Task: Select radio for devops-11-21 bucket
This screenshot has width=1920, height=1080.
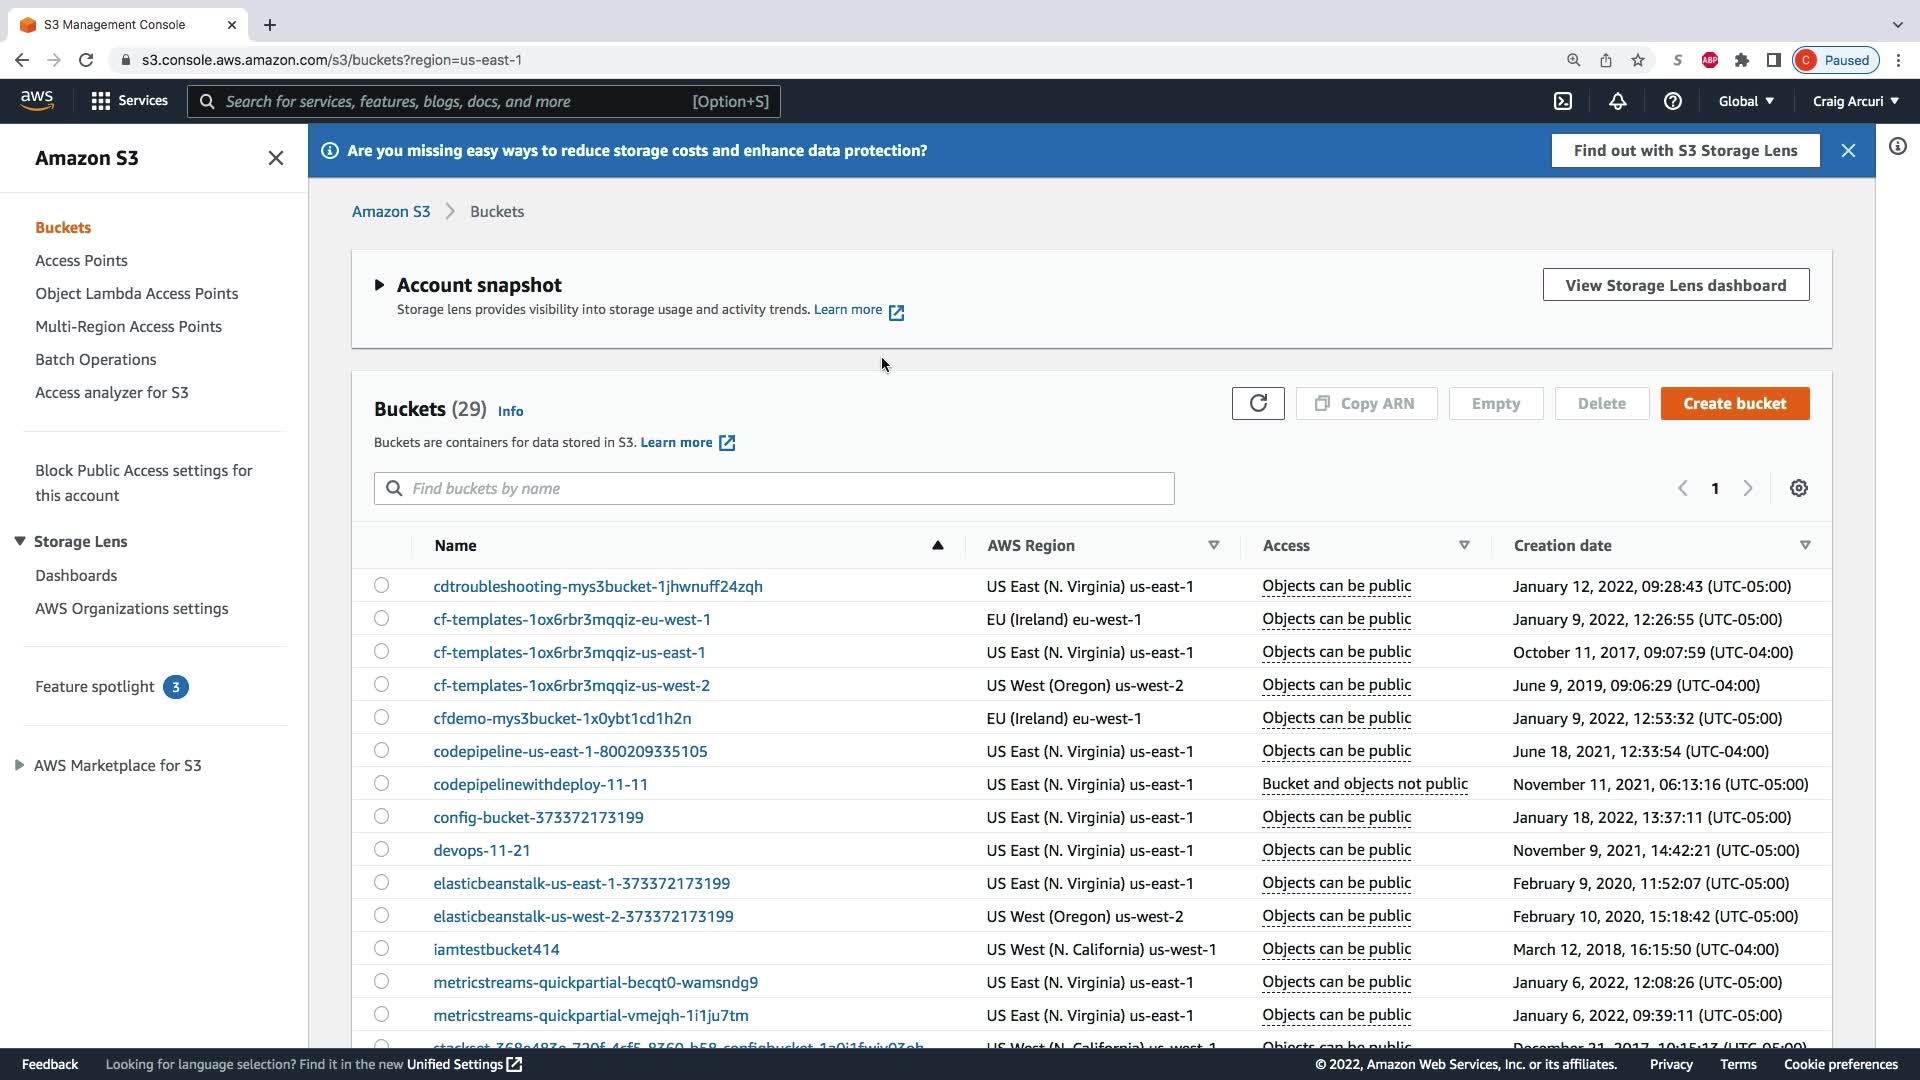Action: pyautogui.click(x=381, y=849)
